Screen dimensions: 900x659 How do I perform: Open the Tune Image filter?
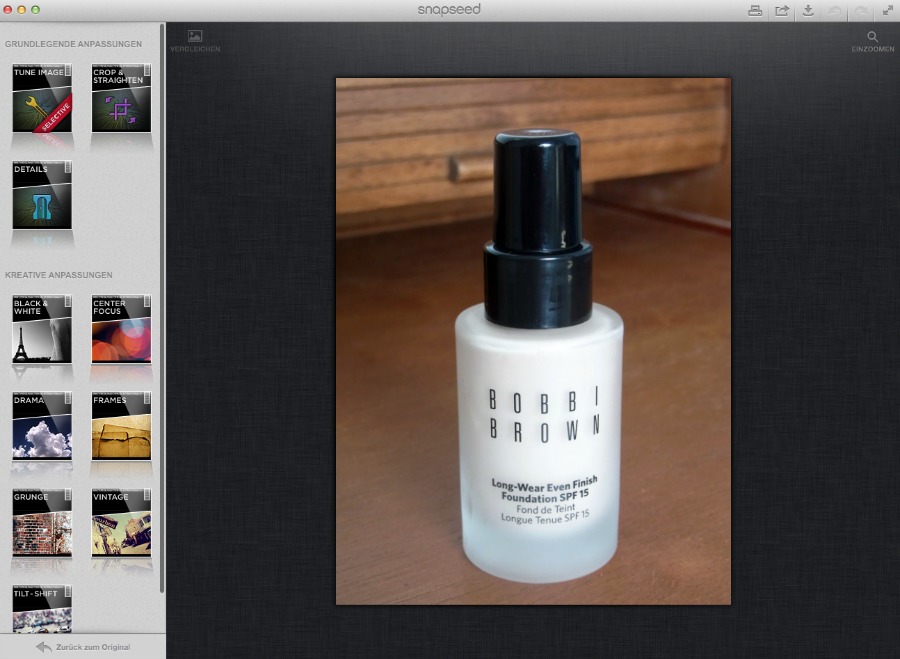(42, 98)
